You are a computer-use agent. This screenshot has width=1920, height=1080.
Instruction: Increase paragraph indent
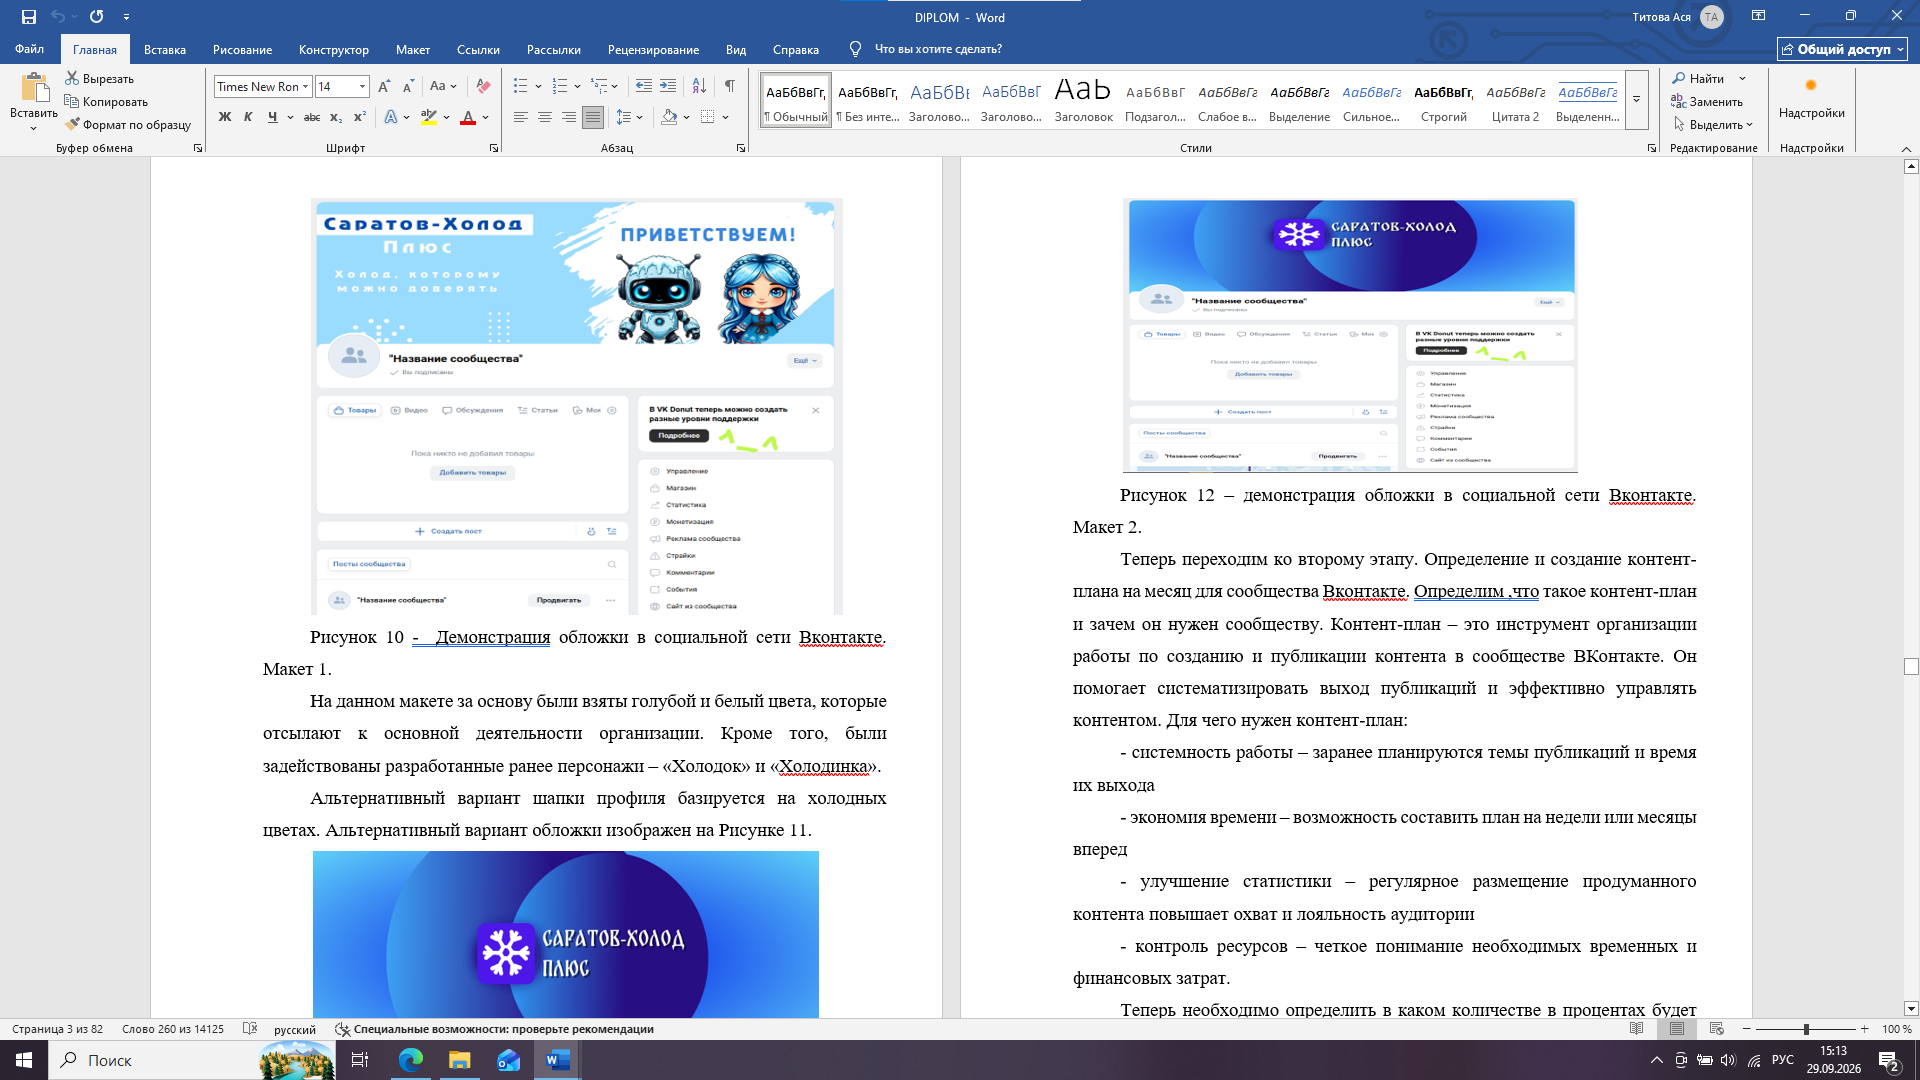pyautogui.click(x=668, y=86)
